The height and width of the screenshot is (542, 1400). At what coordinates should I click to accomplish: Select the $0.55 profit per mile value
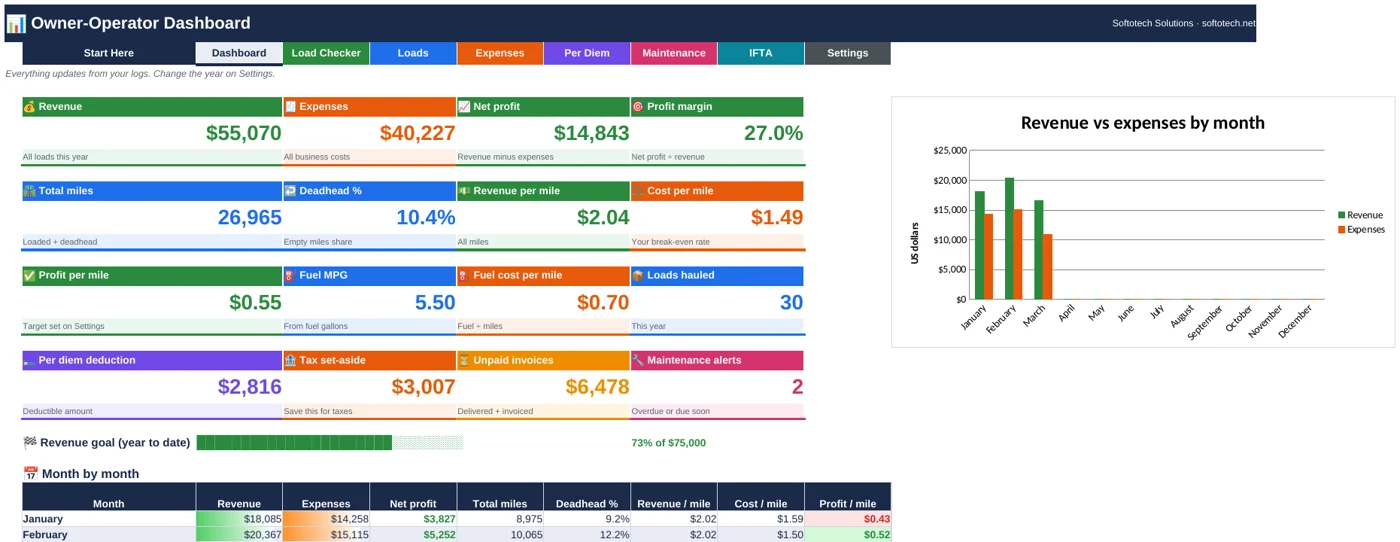(255, 302)
